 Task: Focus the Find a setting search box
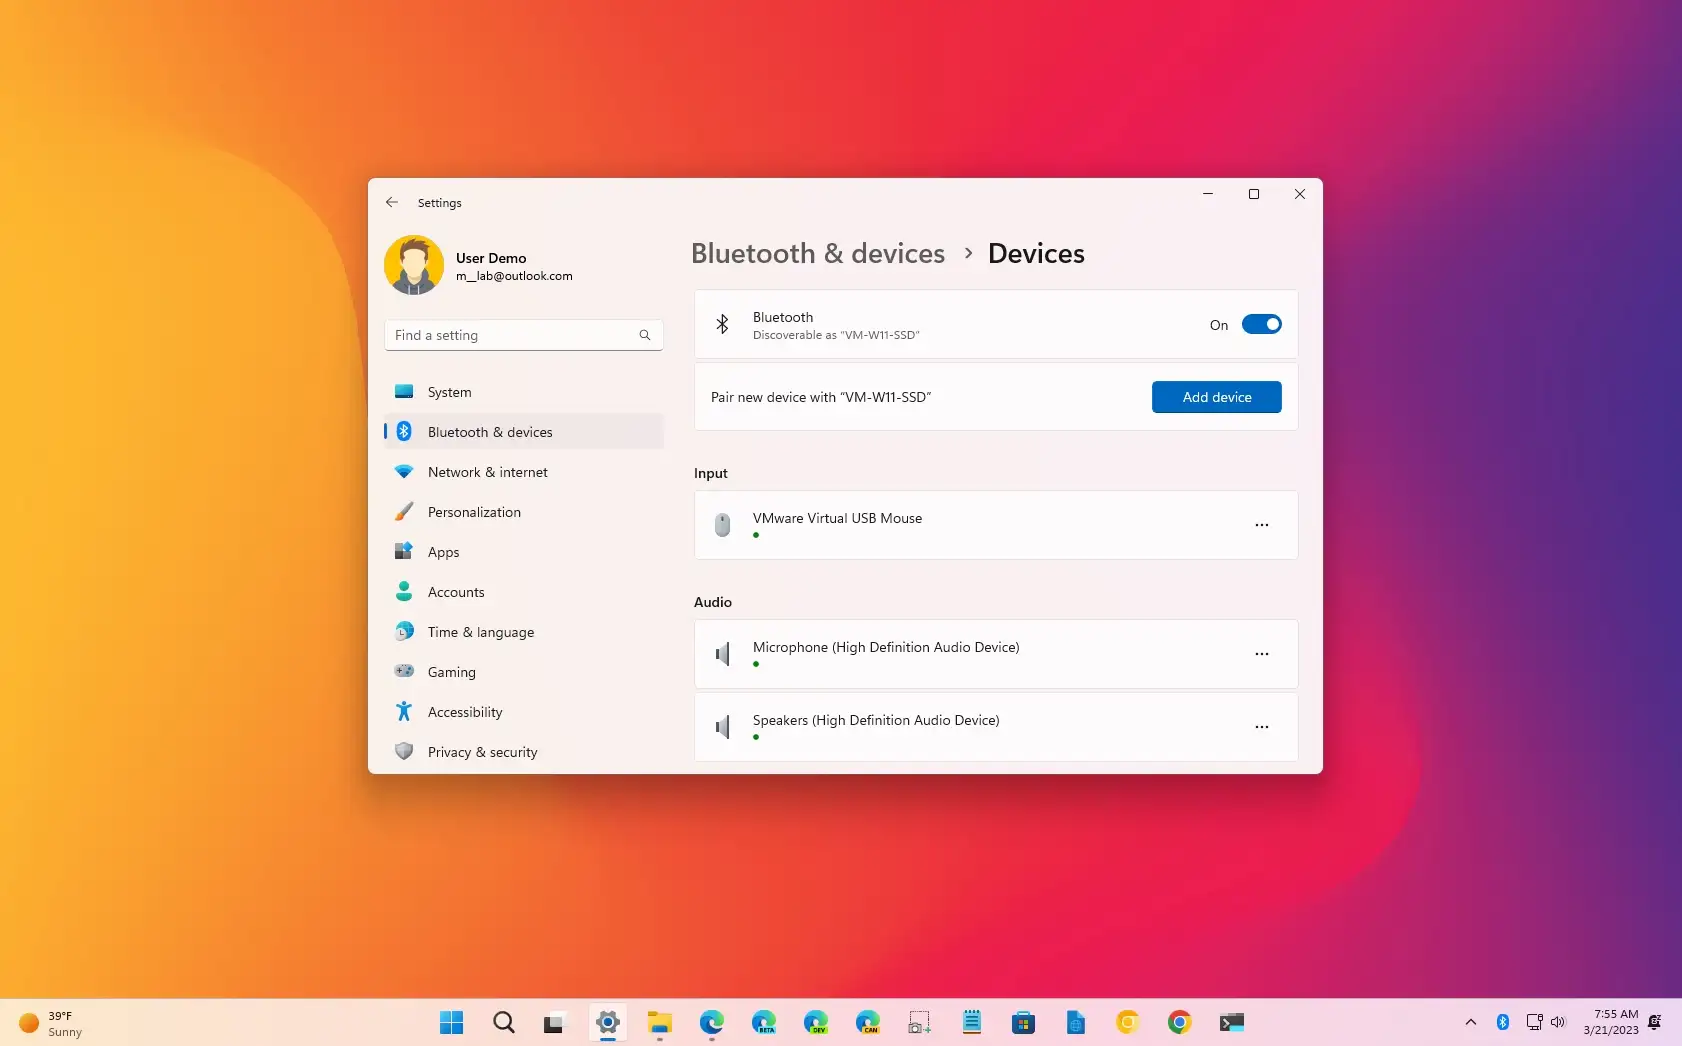click(x=524, y=335)
